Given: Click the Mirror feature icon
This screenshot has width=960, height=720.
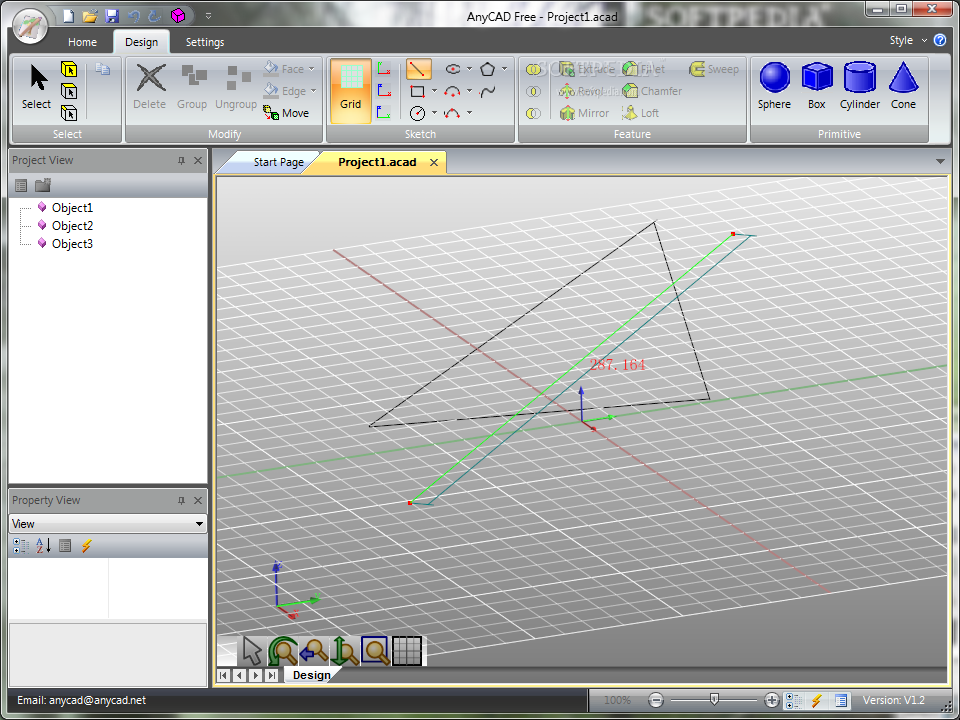Looking at the screenshot, I should point(567,113).
